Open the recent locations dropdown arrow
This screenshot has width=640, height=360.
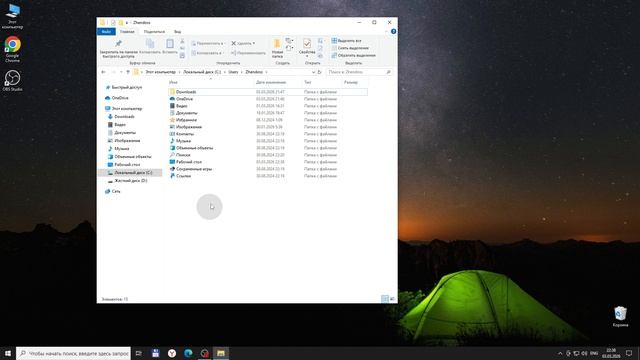[121, 72]
